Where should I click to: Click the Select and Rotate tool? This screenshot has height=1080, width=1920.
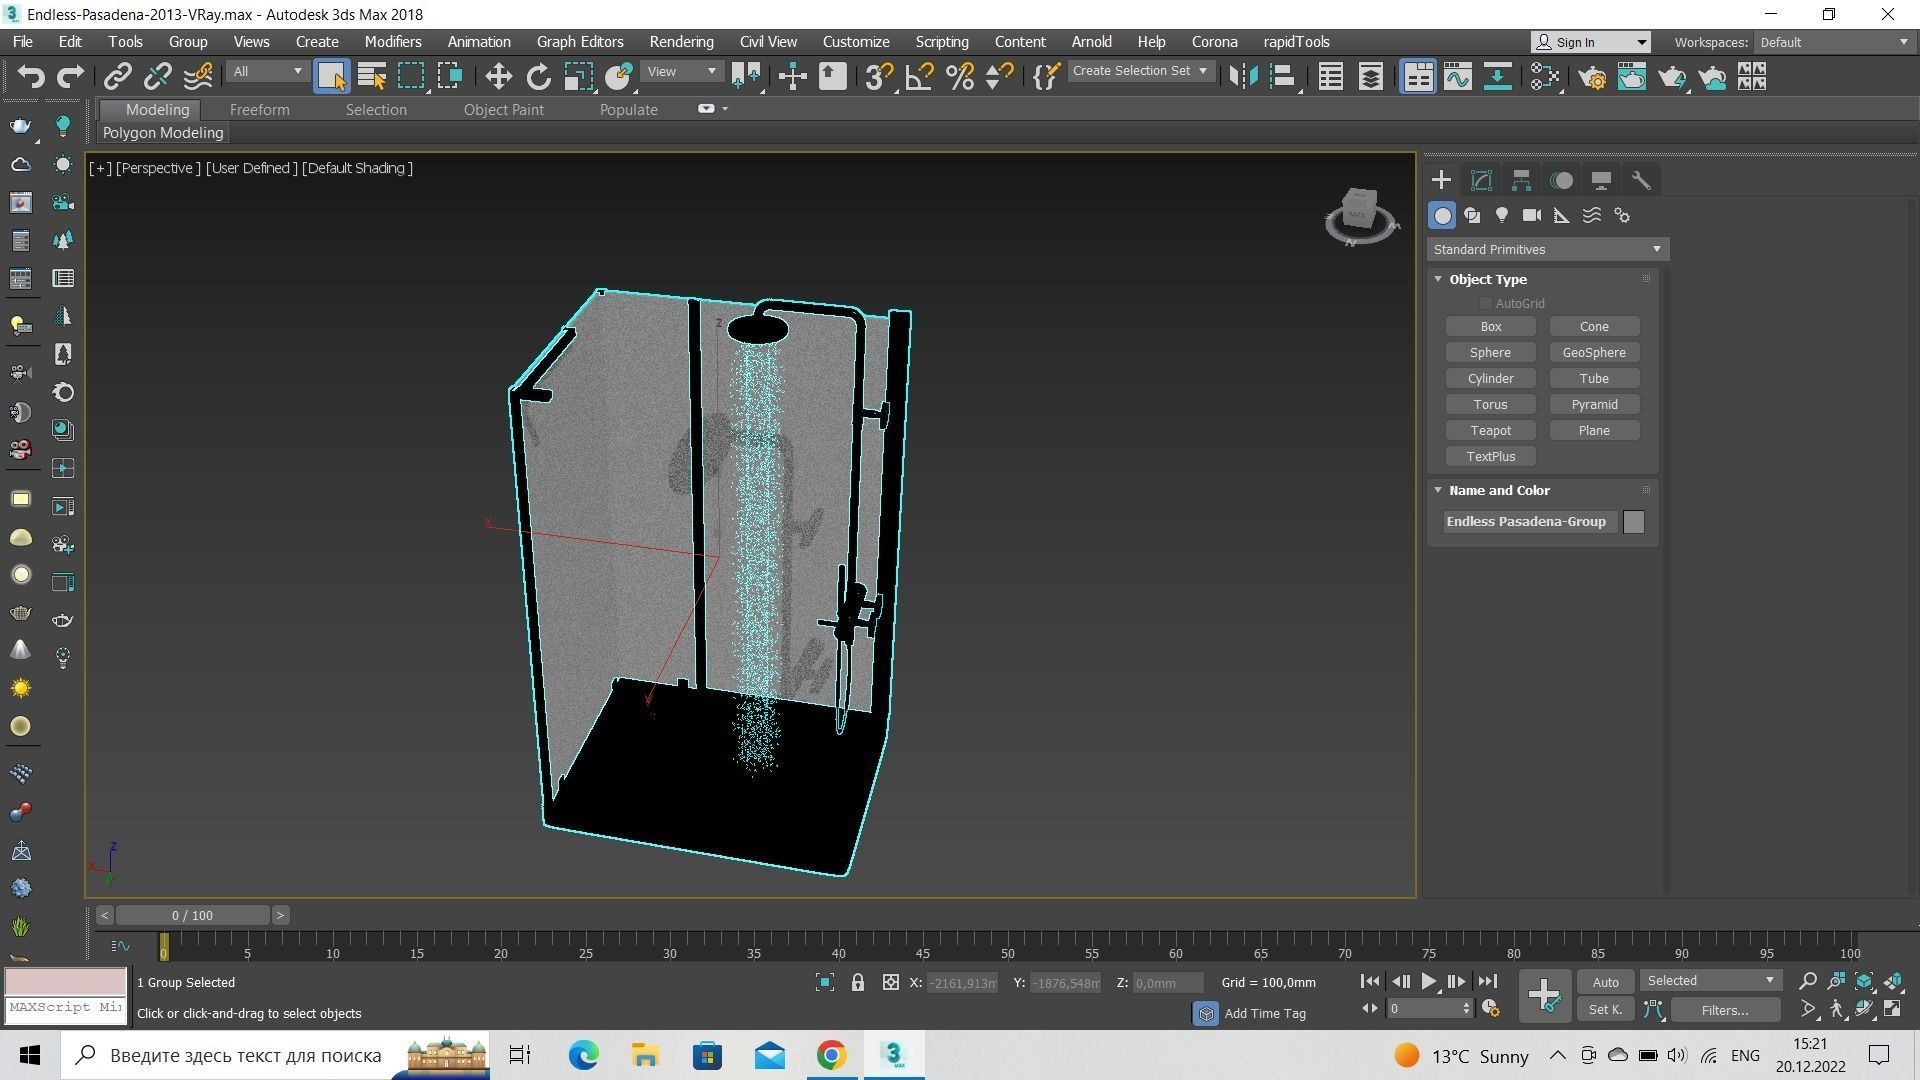538,77
